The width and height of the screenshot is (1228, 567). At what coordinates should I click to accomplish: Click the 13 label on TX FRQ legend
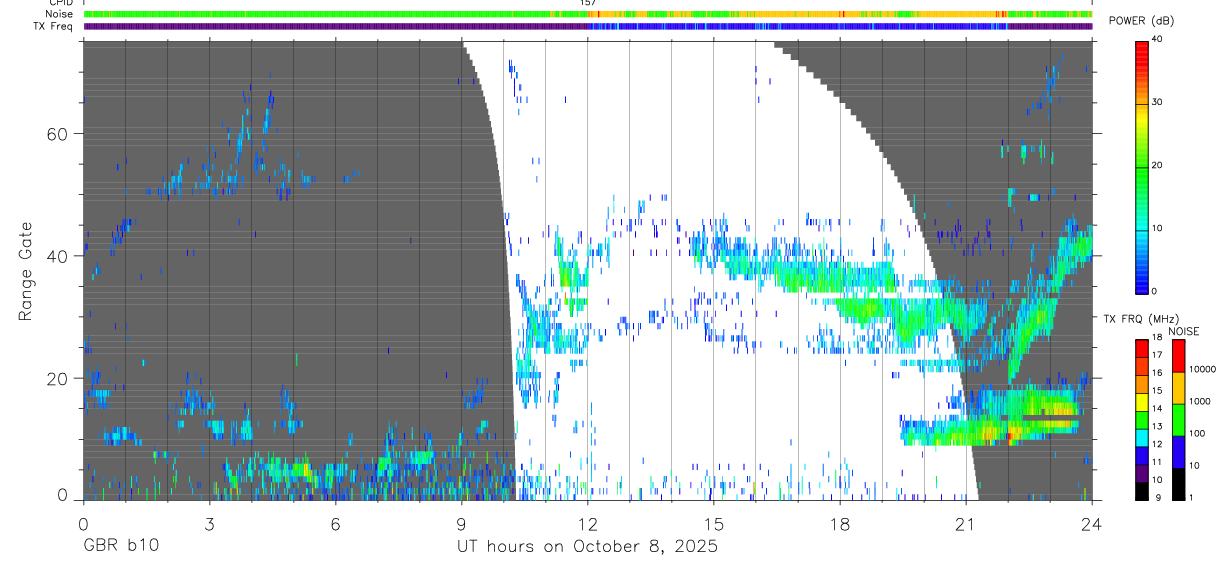point(1156,426)
